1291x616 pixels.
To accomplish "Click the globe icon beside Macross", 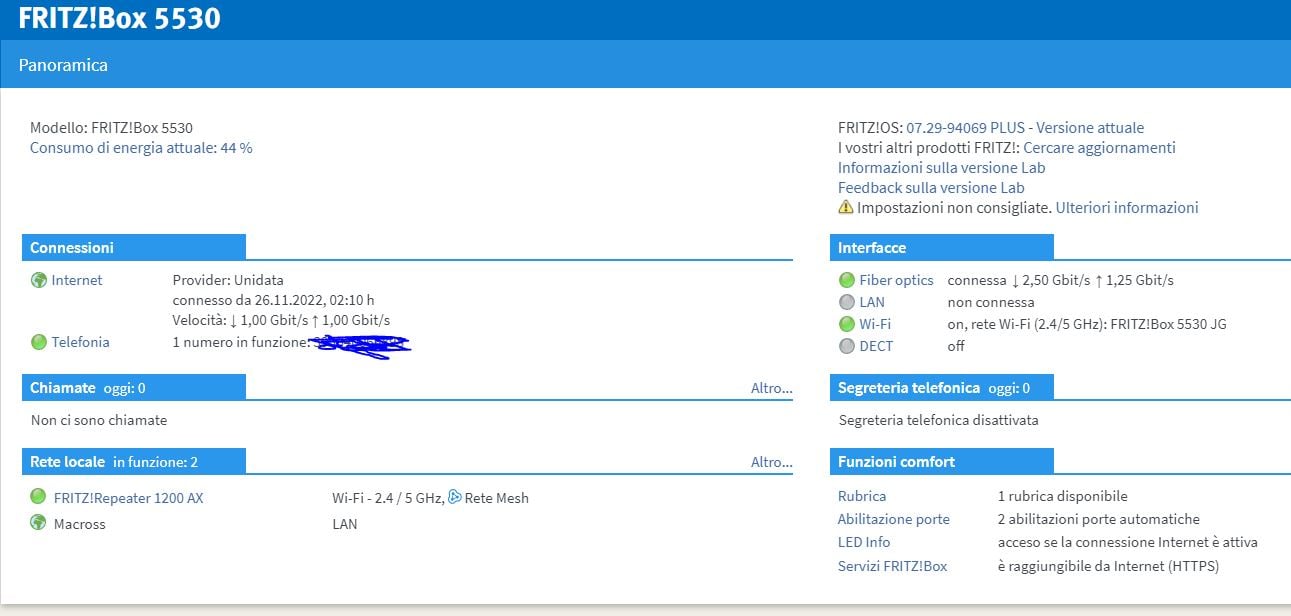I will point(39,522).
